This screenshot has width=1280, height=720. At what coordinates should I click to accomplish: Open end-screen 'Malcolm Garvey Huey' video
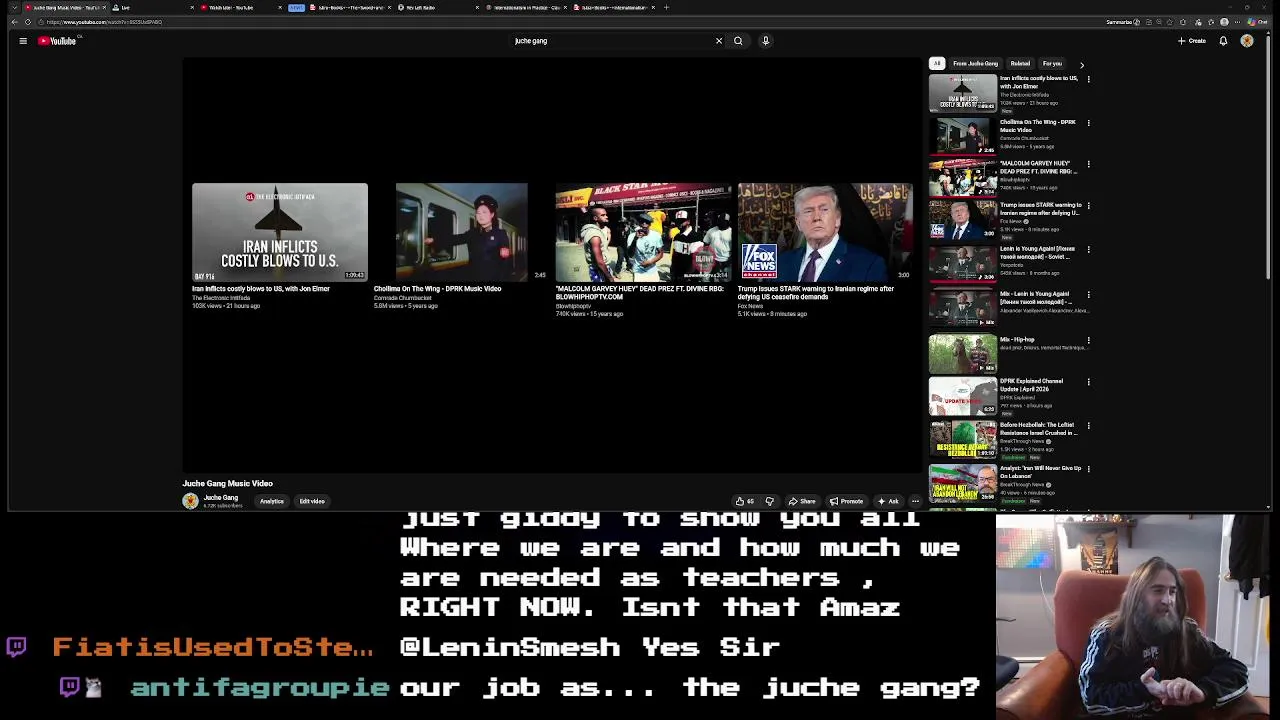[643, 232]
